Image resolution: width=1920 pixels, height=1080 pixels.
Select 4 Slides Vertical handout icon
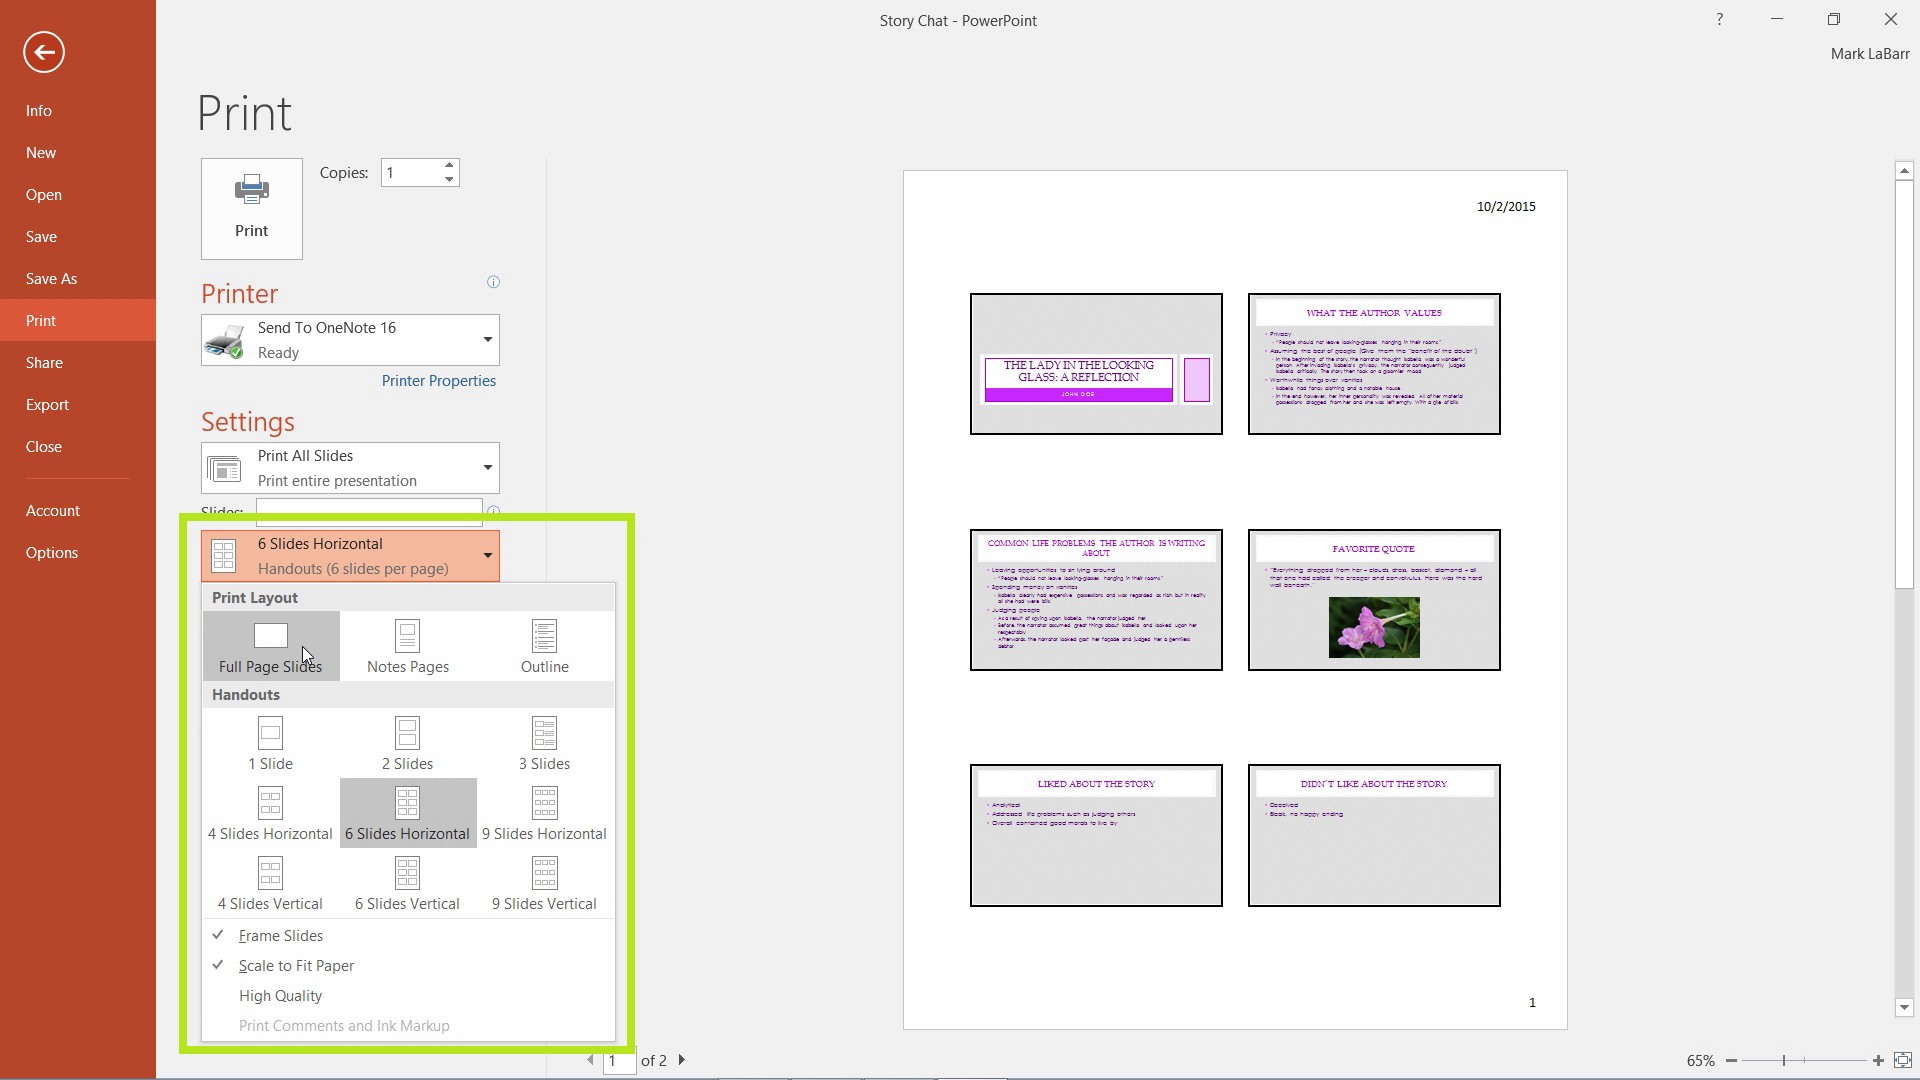(269, 872)
